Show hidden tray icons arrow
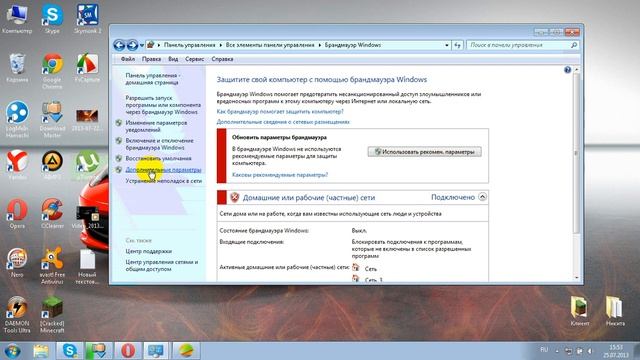This screenshot has width=640, height=360. [x=557, y=351]
